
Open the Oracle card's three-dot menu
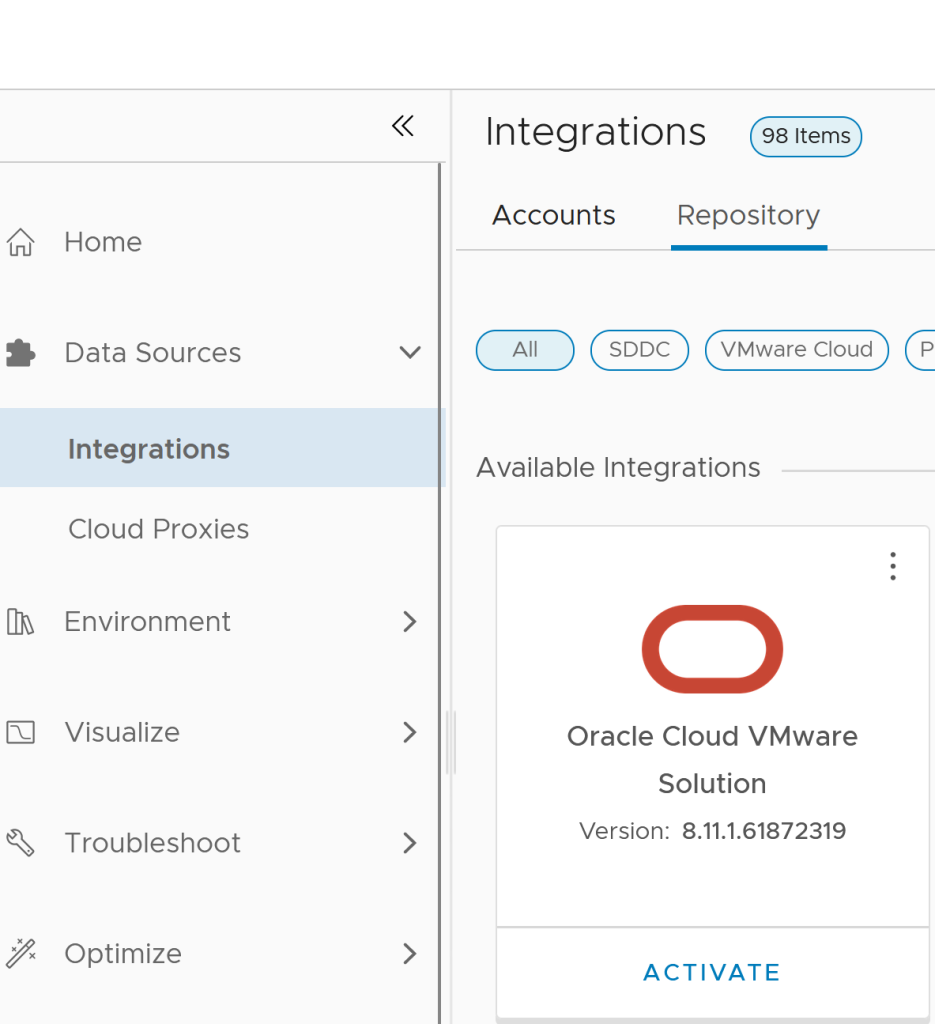(x=893, y=566)
